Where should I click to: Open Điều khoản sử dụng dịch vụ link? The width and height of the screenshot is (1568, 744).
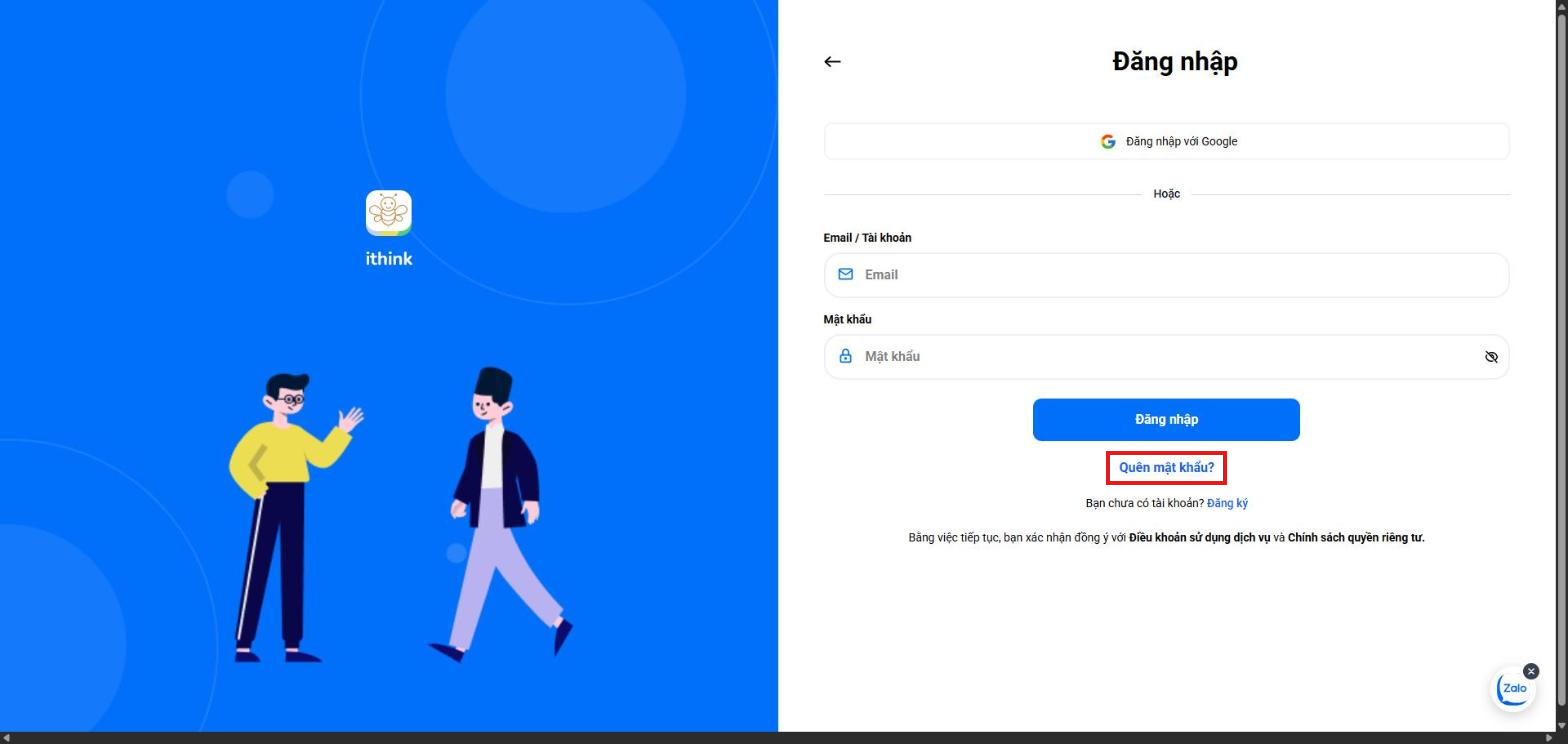click(1199, 537)
